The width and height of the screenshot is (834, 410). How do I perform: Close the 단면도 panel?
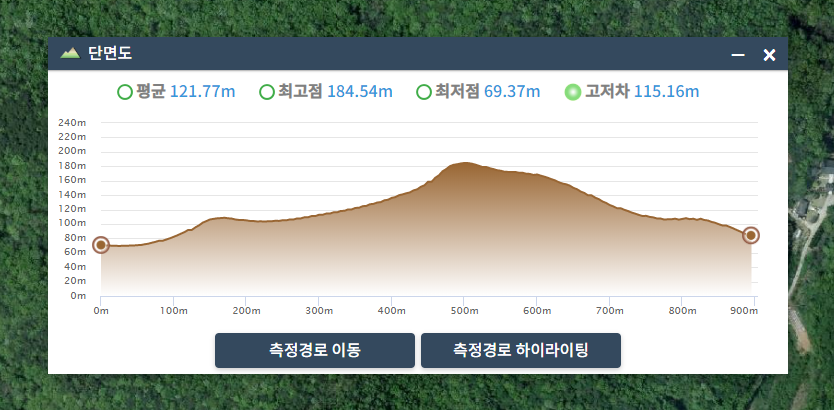769,55
